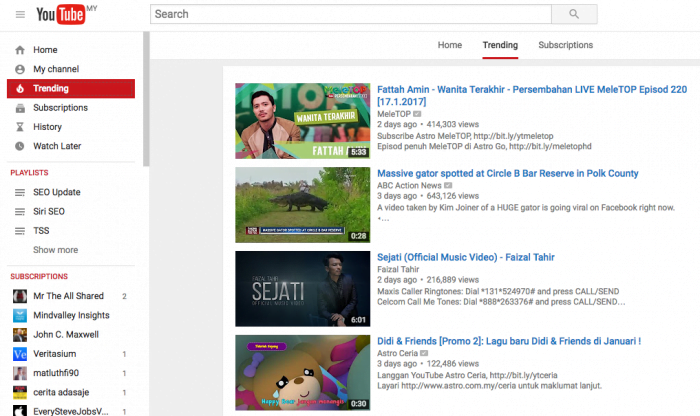Screen dimensions: 700x416
Task: Open Massive gator spotted title link
Action: (x=508, y=174)
